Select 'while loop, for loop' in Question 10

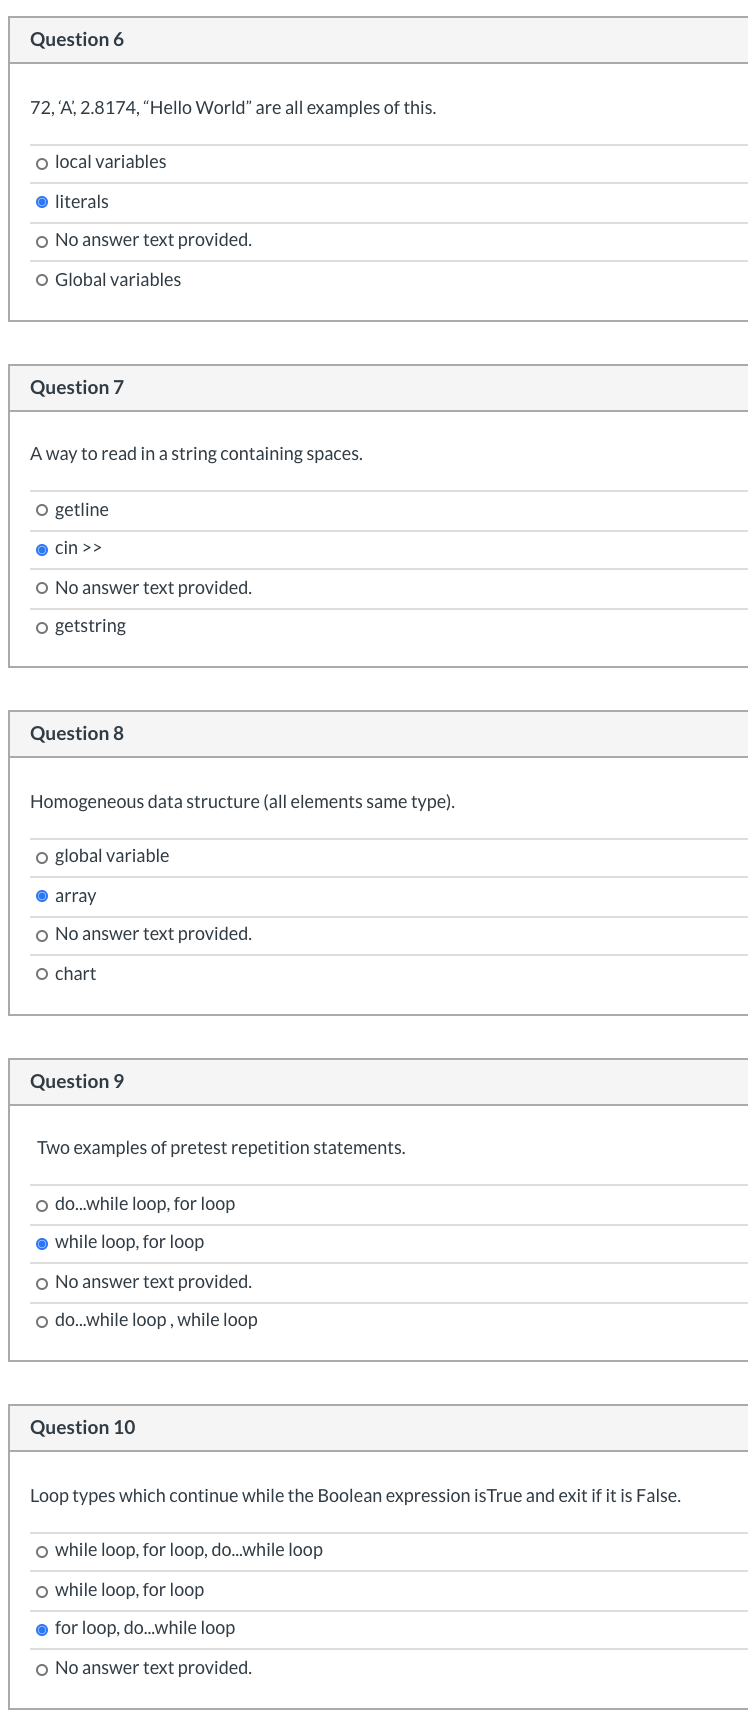[x=41, y=1591]
